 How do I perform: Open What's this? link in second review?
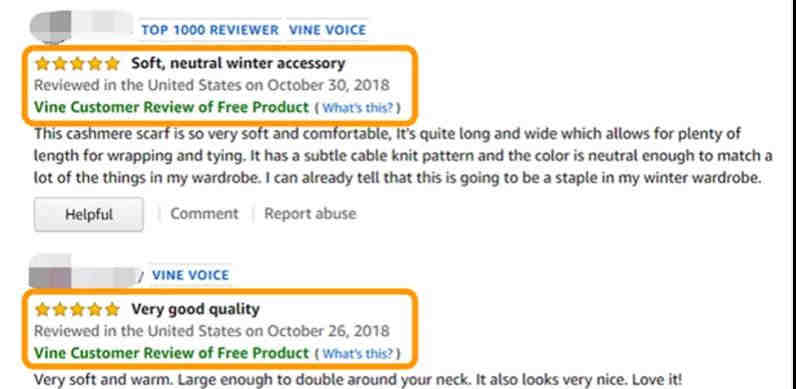[x=358, y=353]
